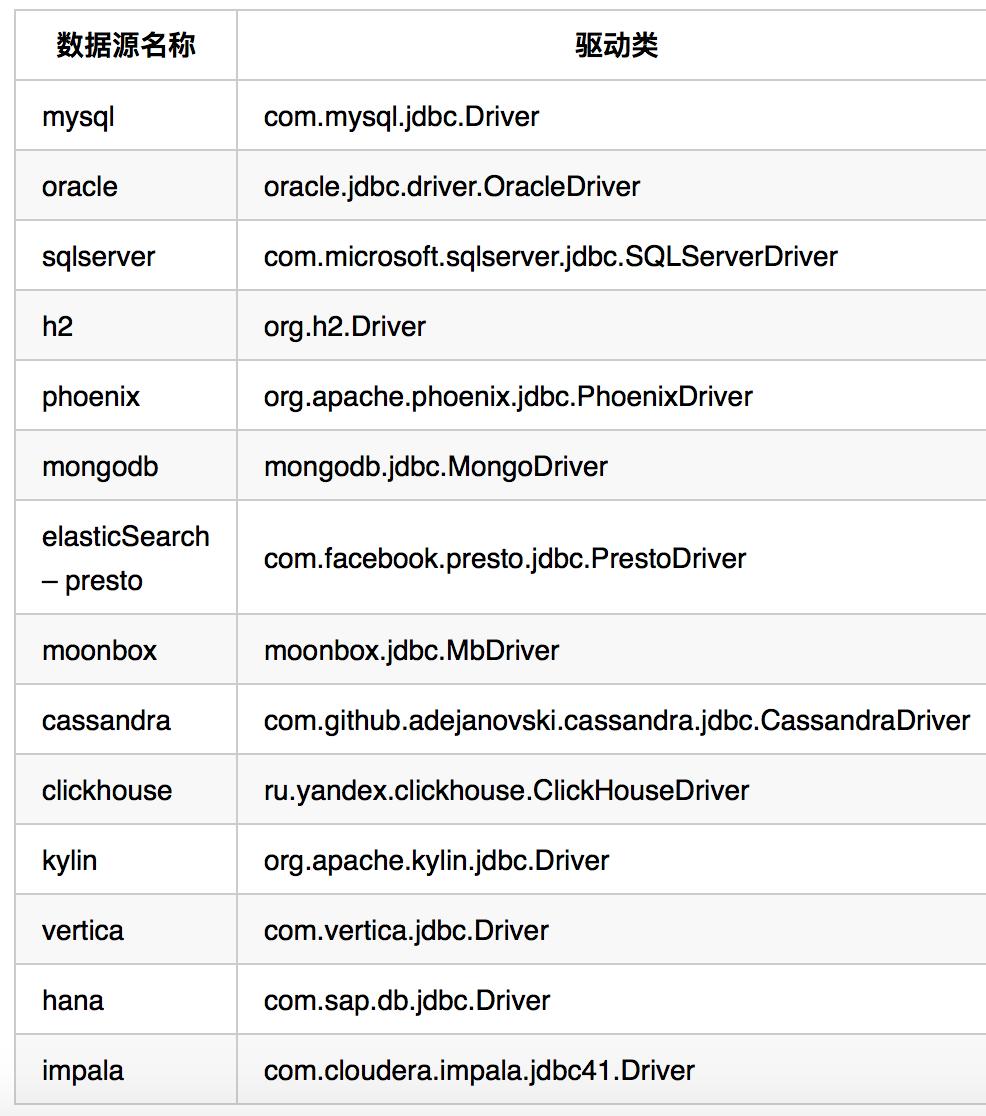
Task: Click oracle.jdbc.driver.OracleDriver class text
Action: pyautogui.click(x=452, y=187)
